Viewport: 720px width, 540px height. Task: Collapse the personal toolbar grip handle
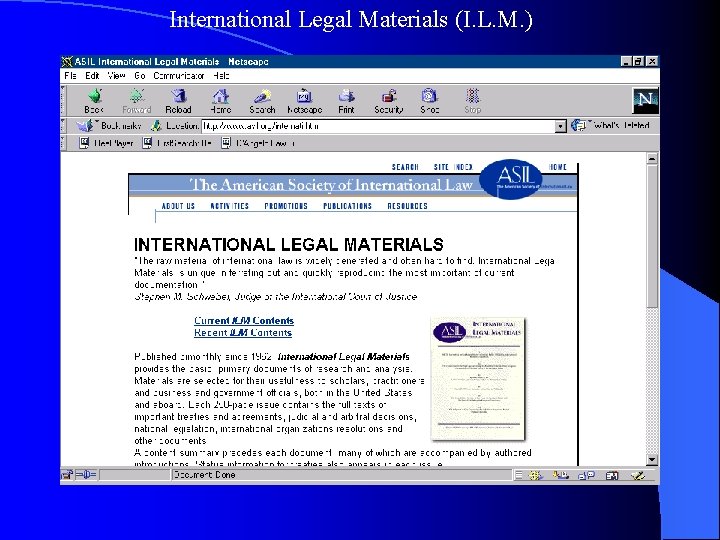point(63,143)
